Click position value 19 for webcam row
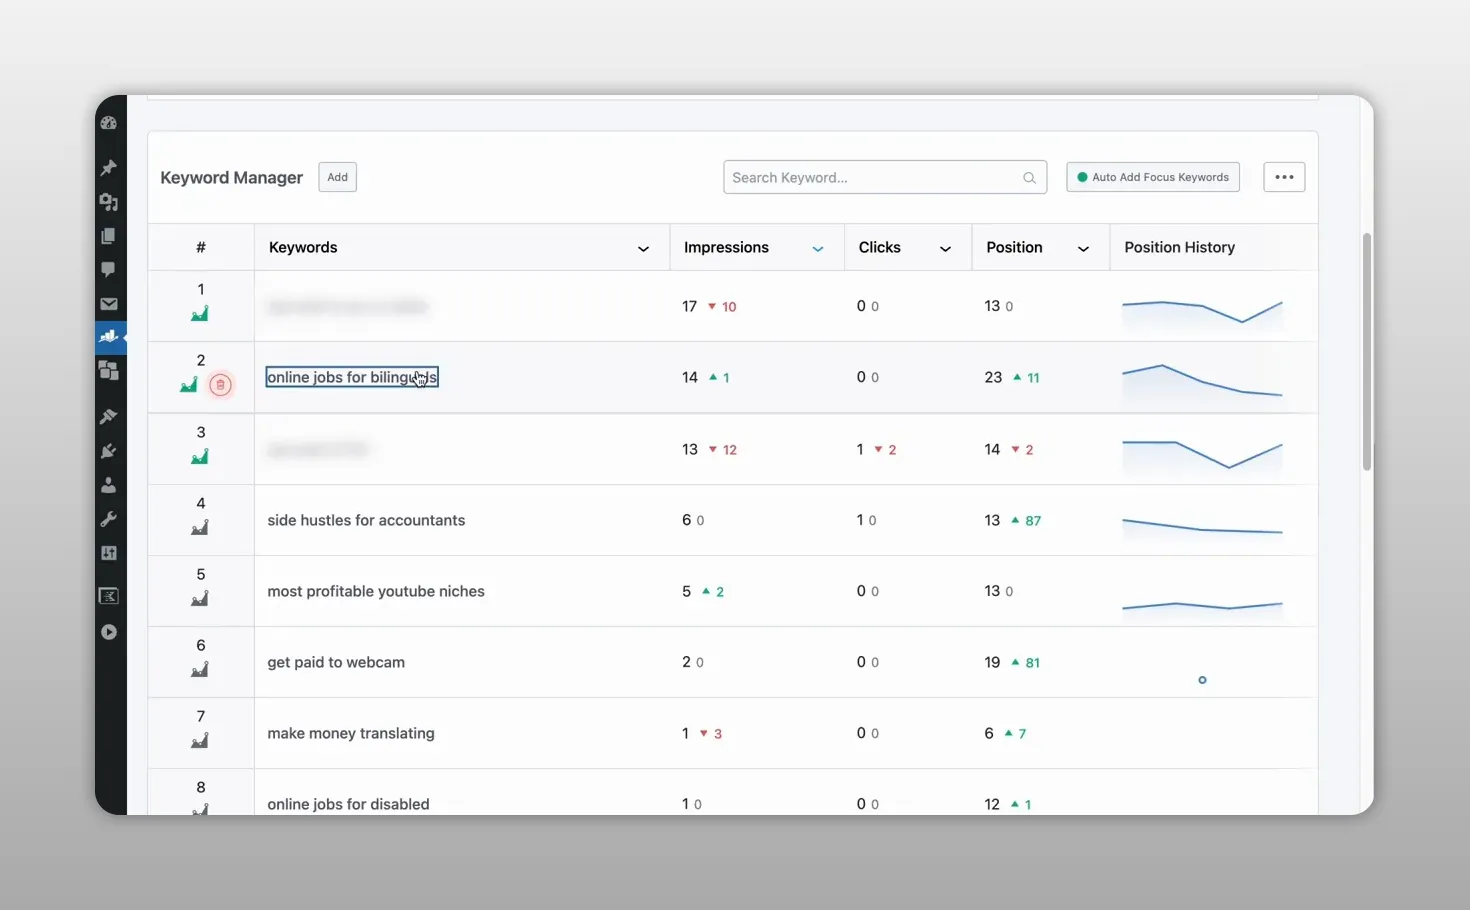The height and width of the screenshot is (910, 1470). click(x=992, y=662)
